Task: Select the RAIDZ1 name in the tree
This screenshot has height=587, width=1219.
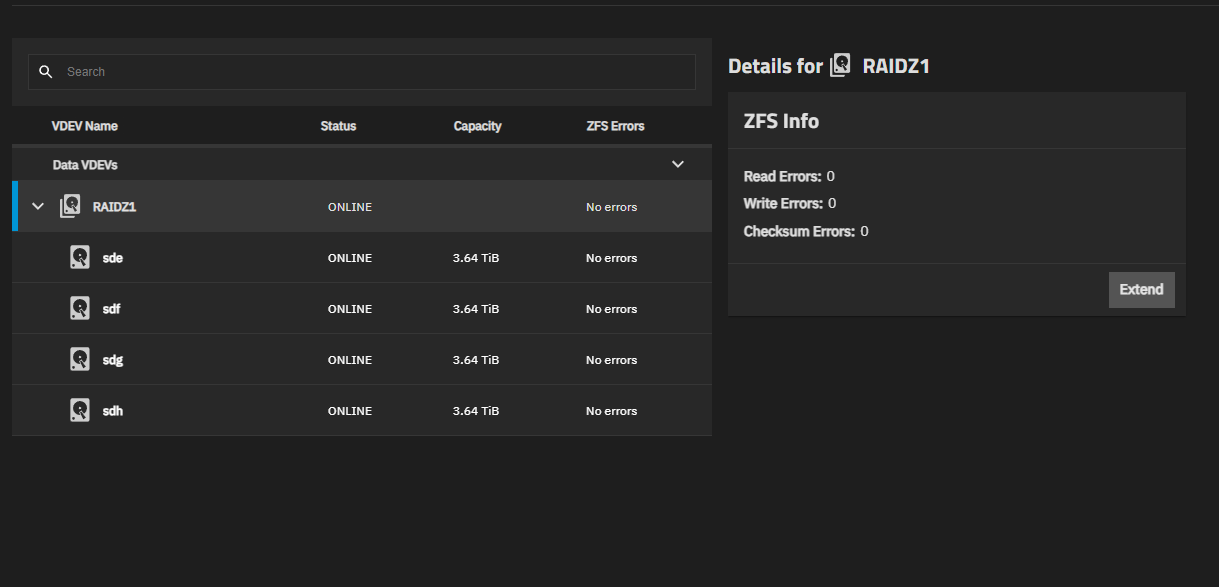Action: [114, 207]
